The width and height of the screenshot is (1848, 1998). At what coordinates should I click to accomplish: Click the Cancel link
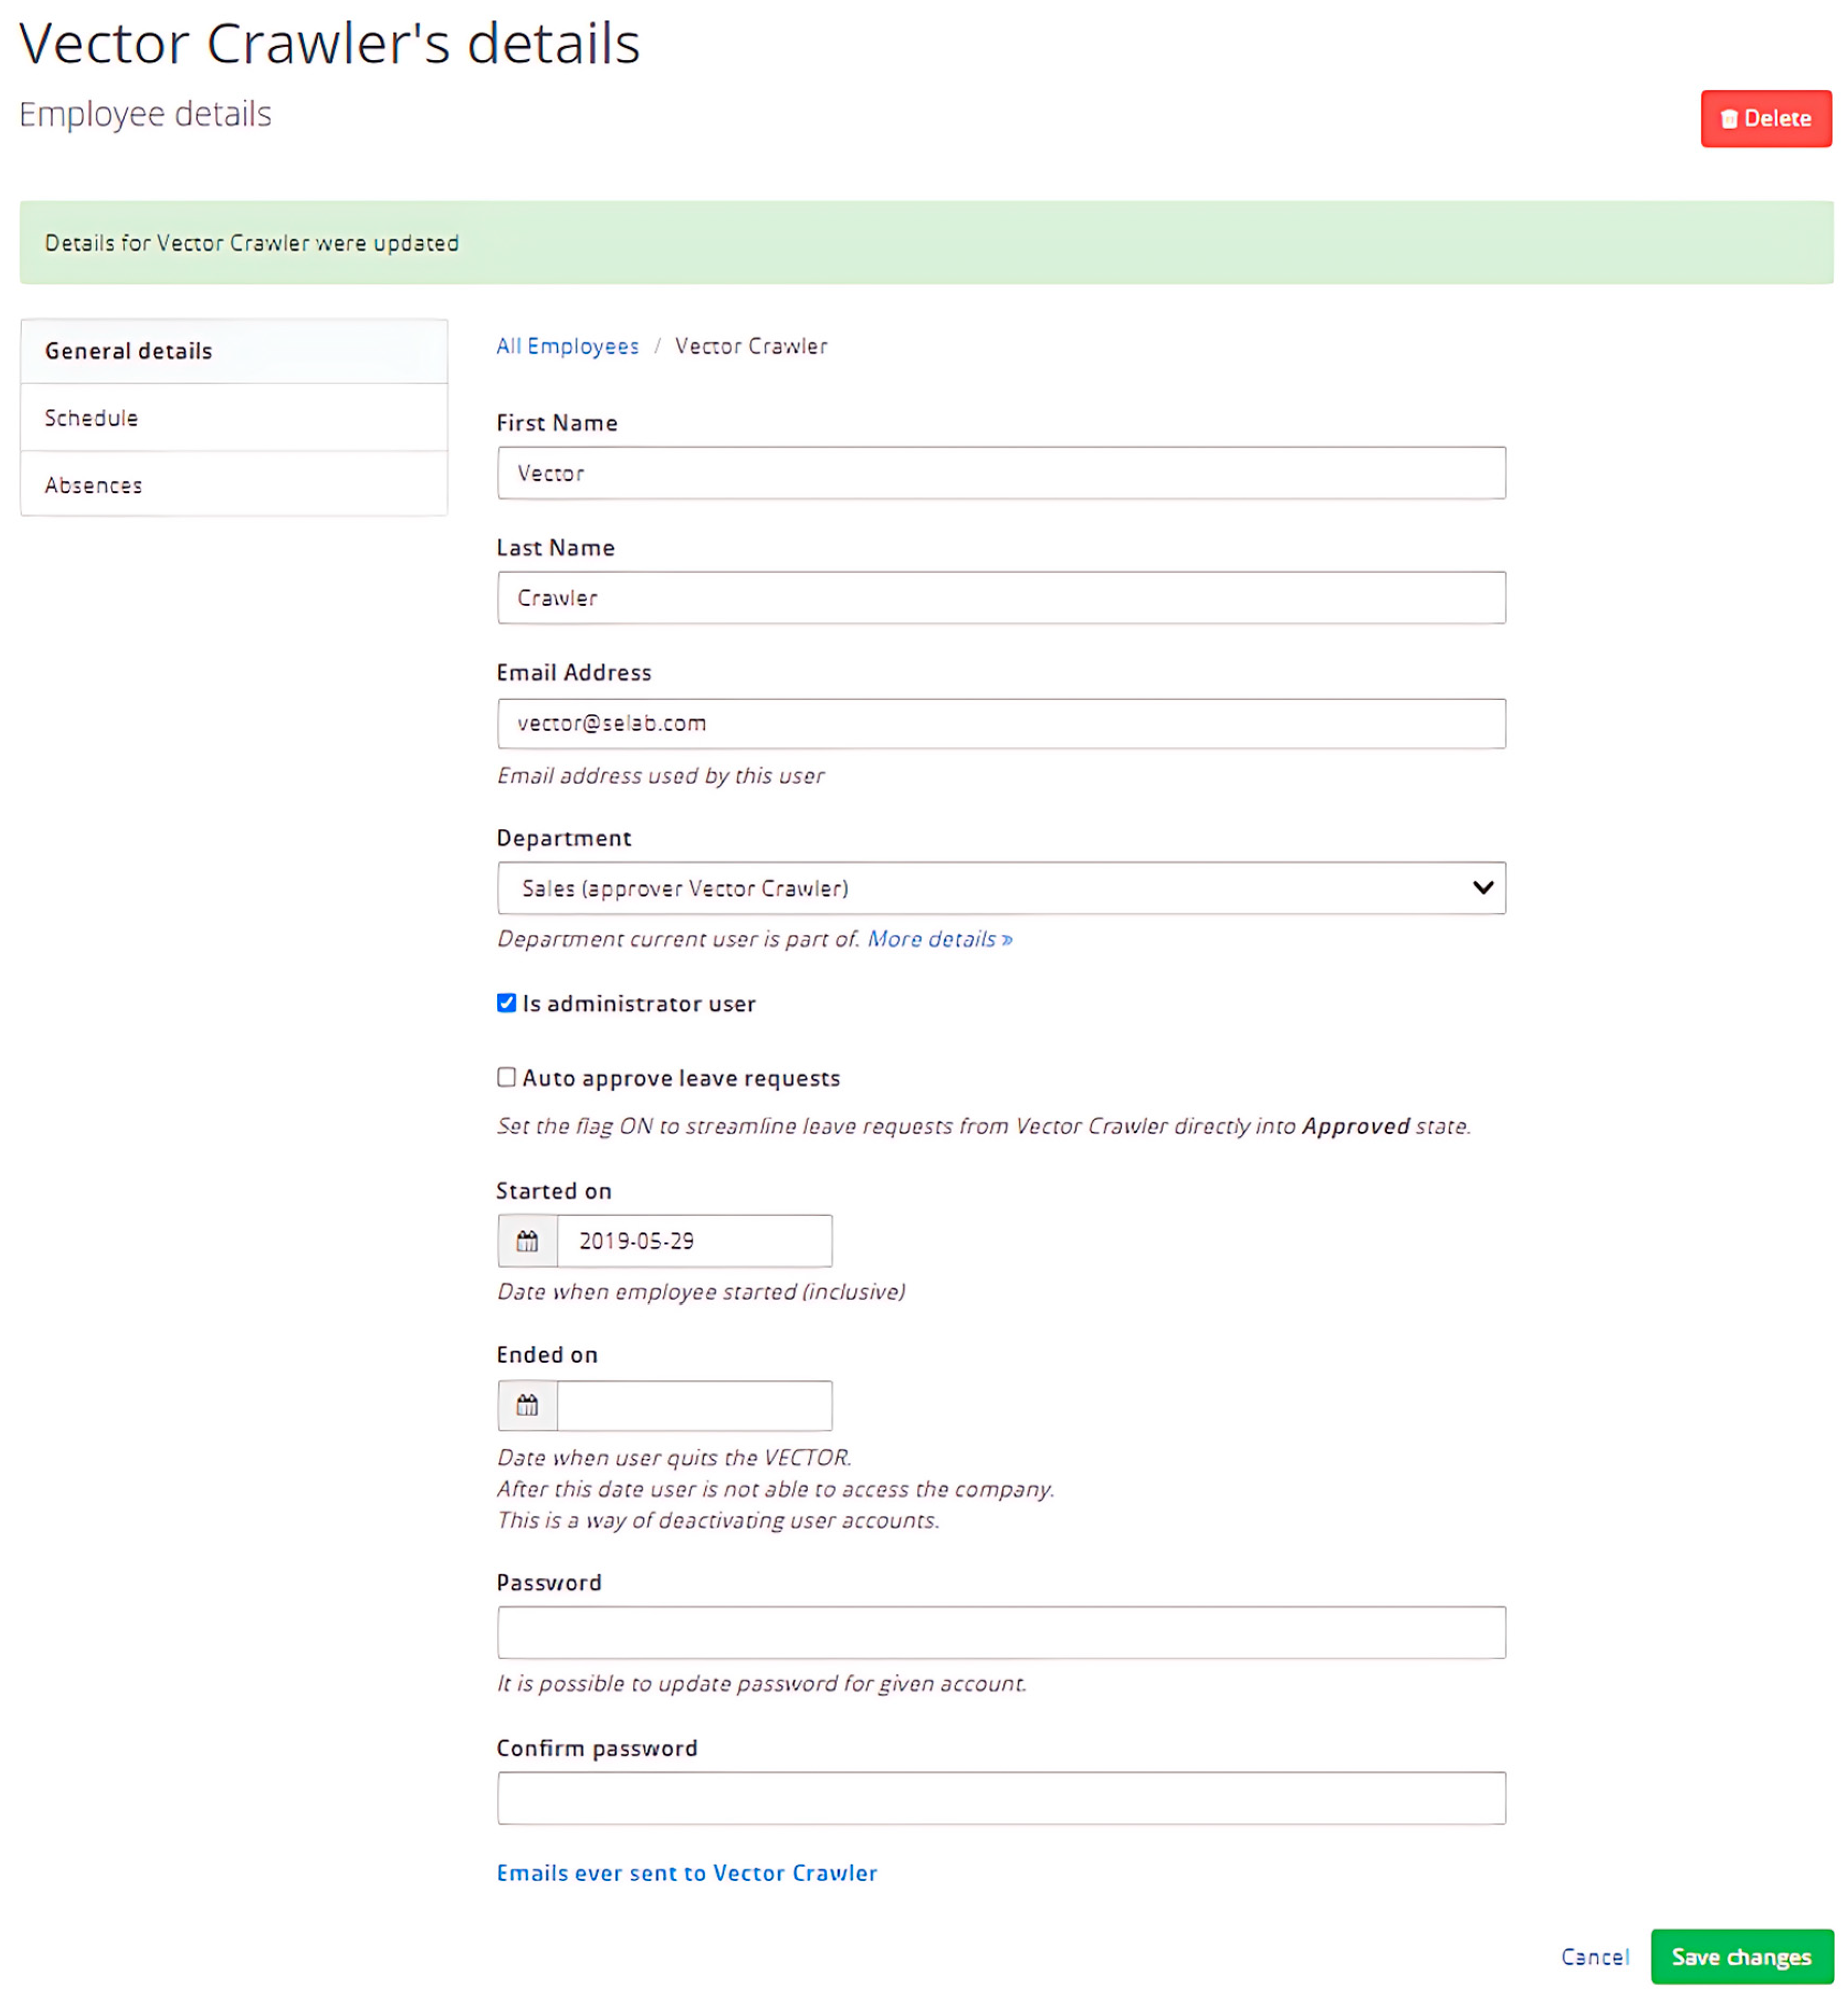pyautogui.click(x=1594, y=1957)
